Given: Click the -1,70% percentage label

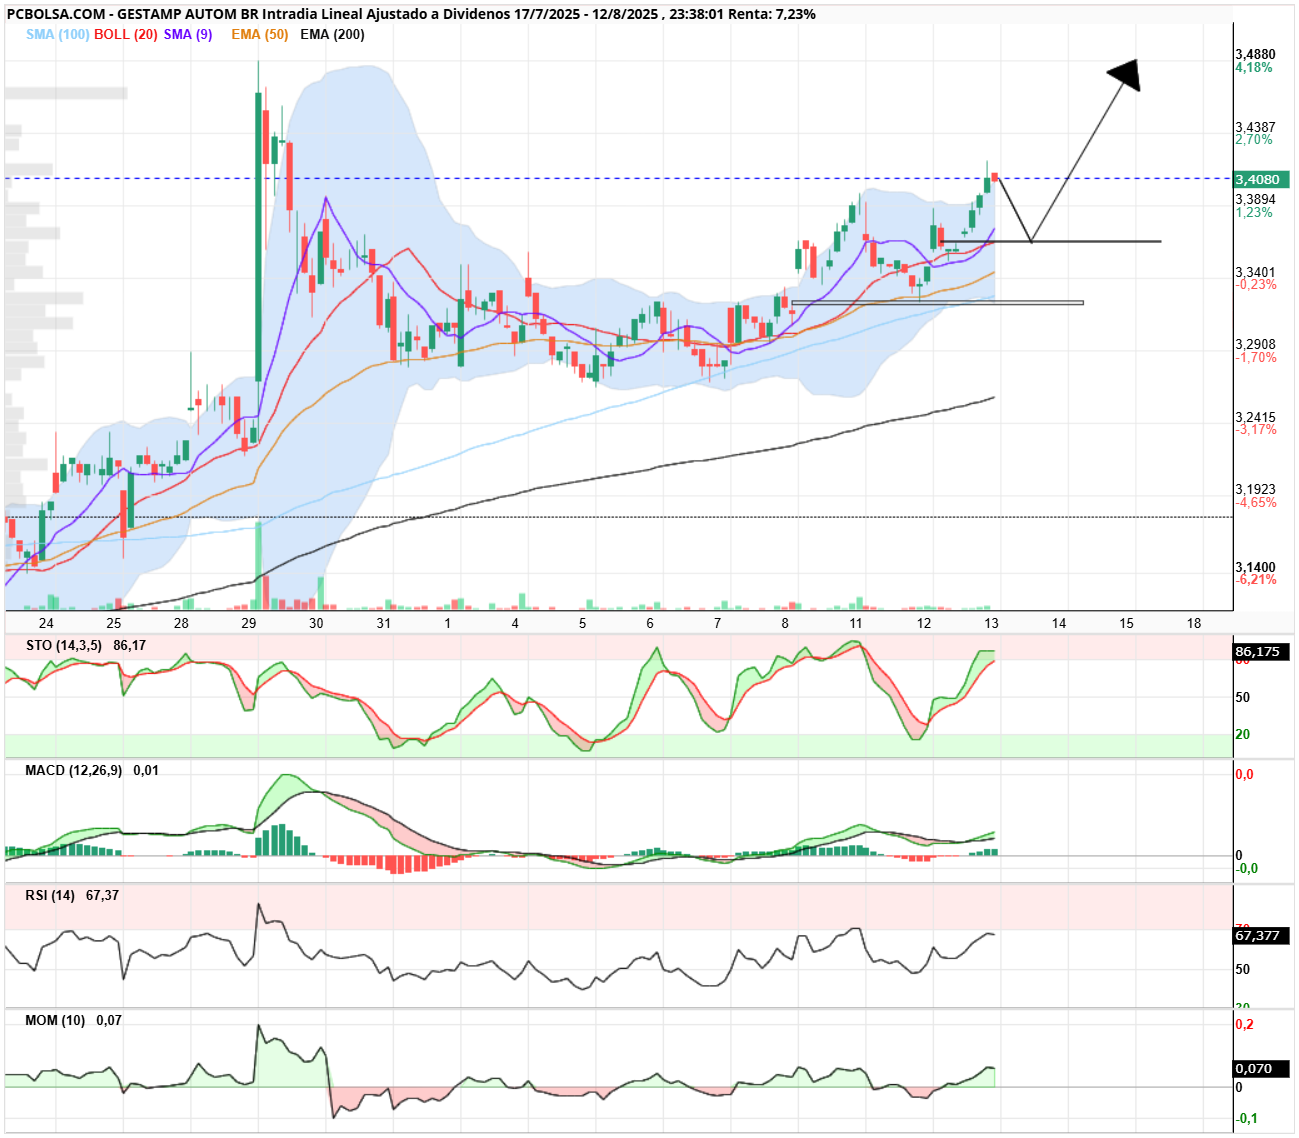Looking at the screenshot, I should coord(1256,357).
